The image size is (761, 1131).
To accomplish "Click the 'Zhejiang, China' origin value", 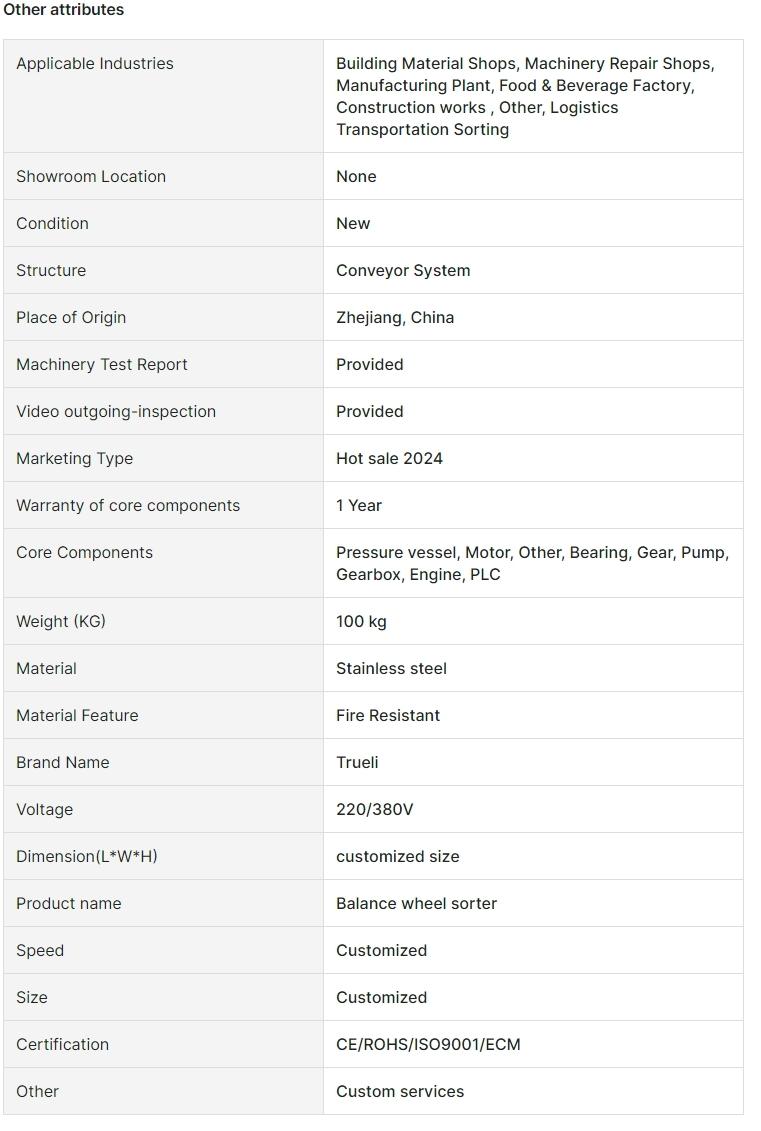I will pos(395,318).
